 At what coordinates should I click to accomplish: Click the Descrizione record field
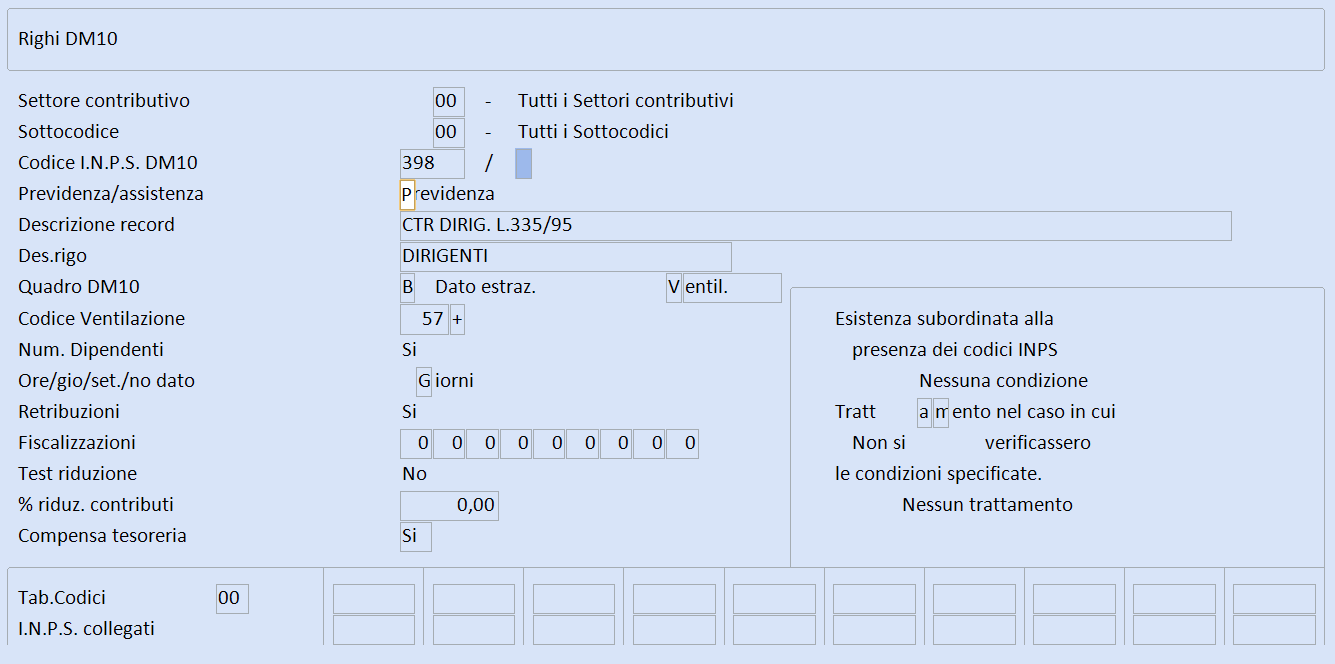[815, 225]
